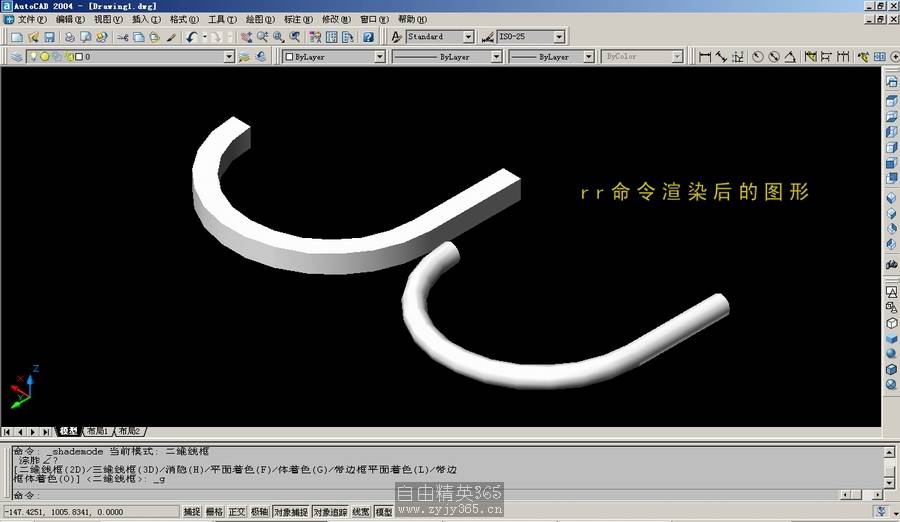Toggle 线宽 lineweight display in status bar
Screen dimensions: 900x522
pyautogui.click(x=361, y=512)
